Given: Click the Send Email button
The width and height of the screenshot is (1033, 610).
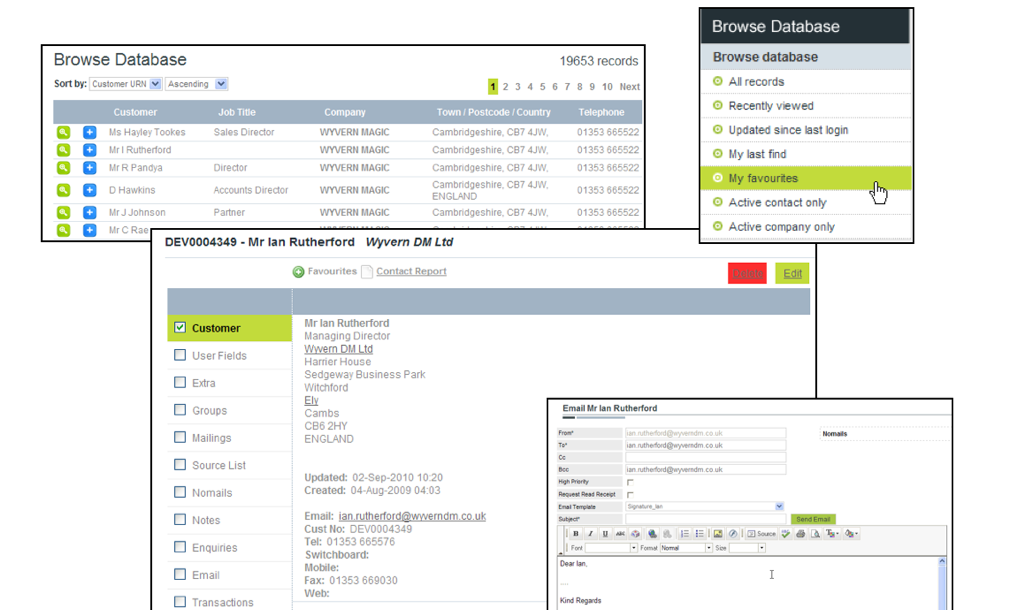Looking at the screenshot, I should click(x=813, y=519).
